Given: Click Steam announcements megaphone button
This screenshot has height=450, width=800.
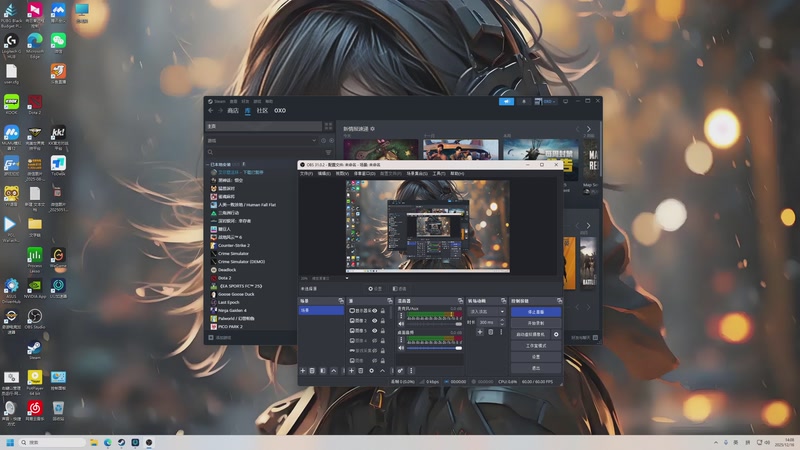Looking at the screenshot, I should click(x=506, y=102).
